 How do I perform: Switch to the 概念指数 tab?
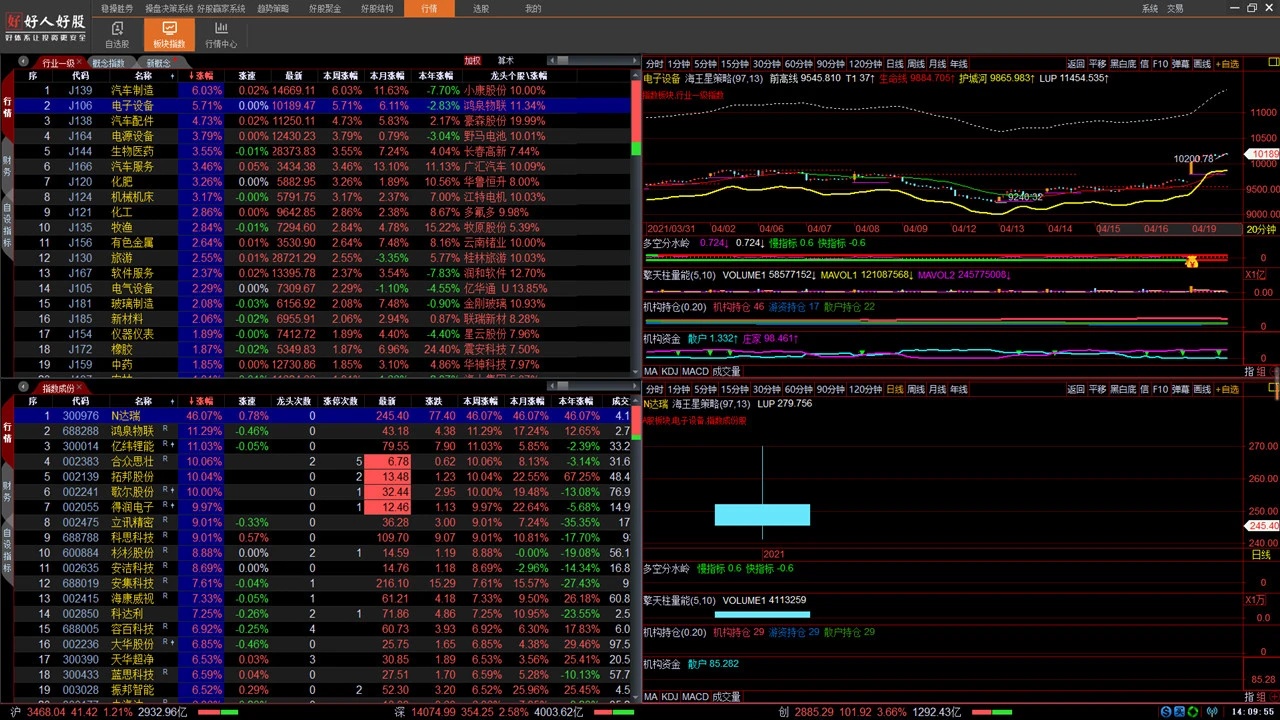tap(108, 63)
